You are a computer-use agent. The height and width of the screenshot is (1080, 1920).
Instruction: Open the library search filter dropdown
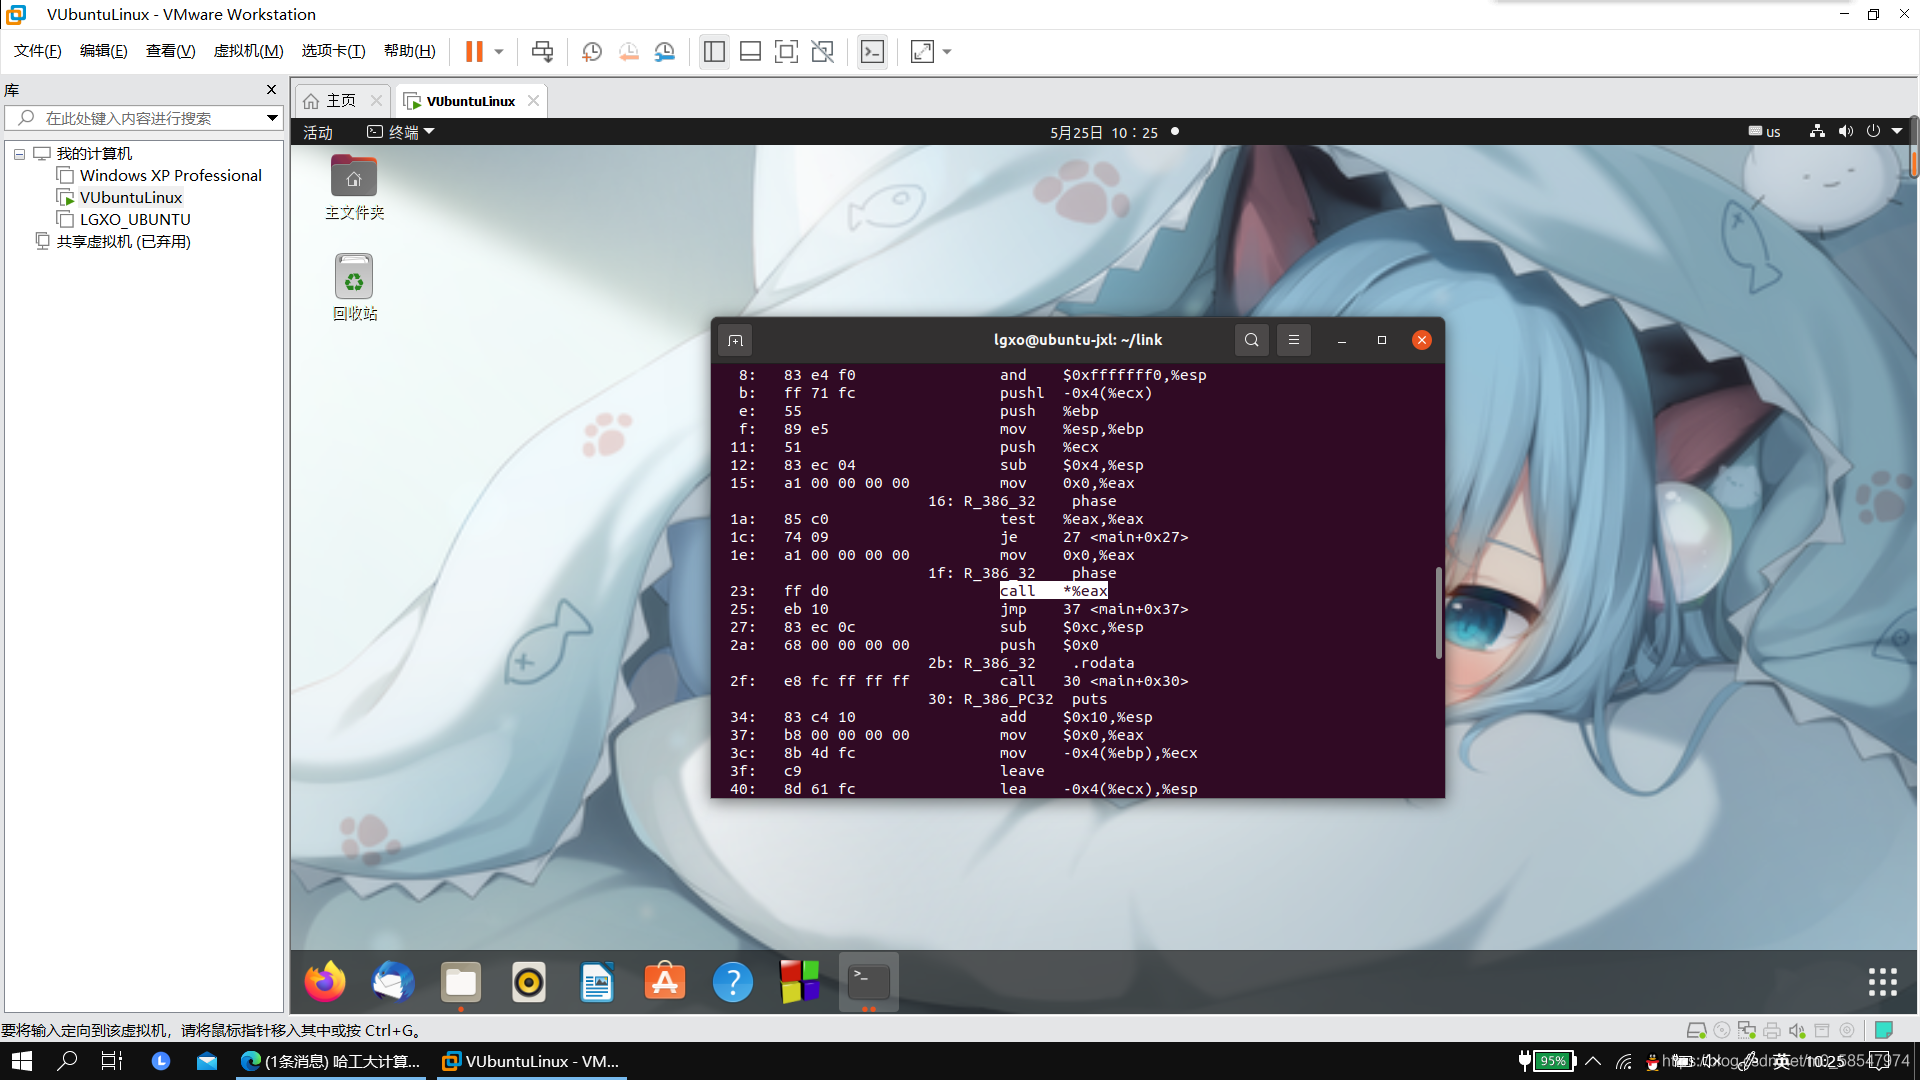[272, 118]
